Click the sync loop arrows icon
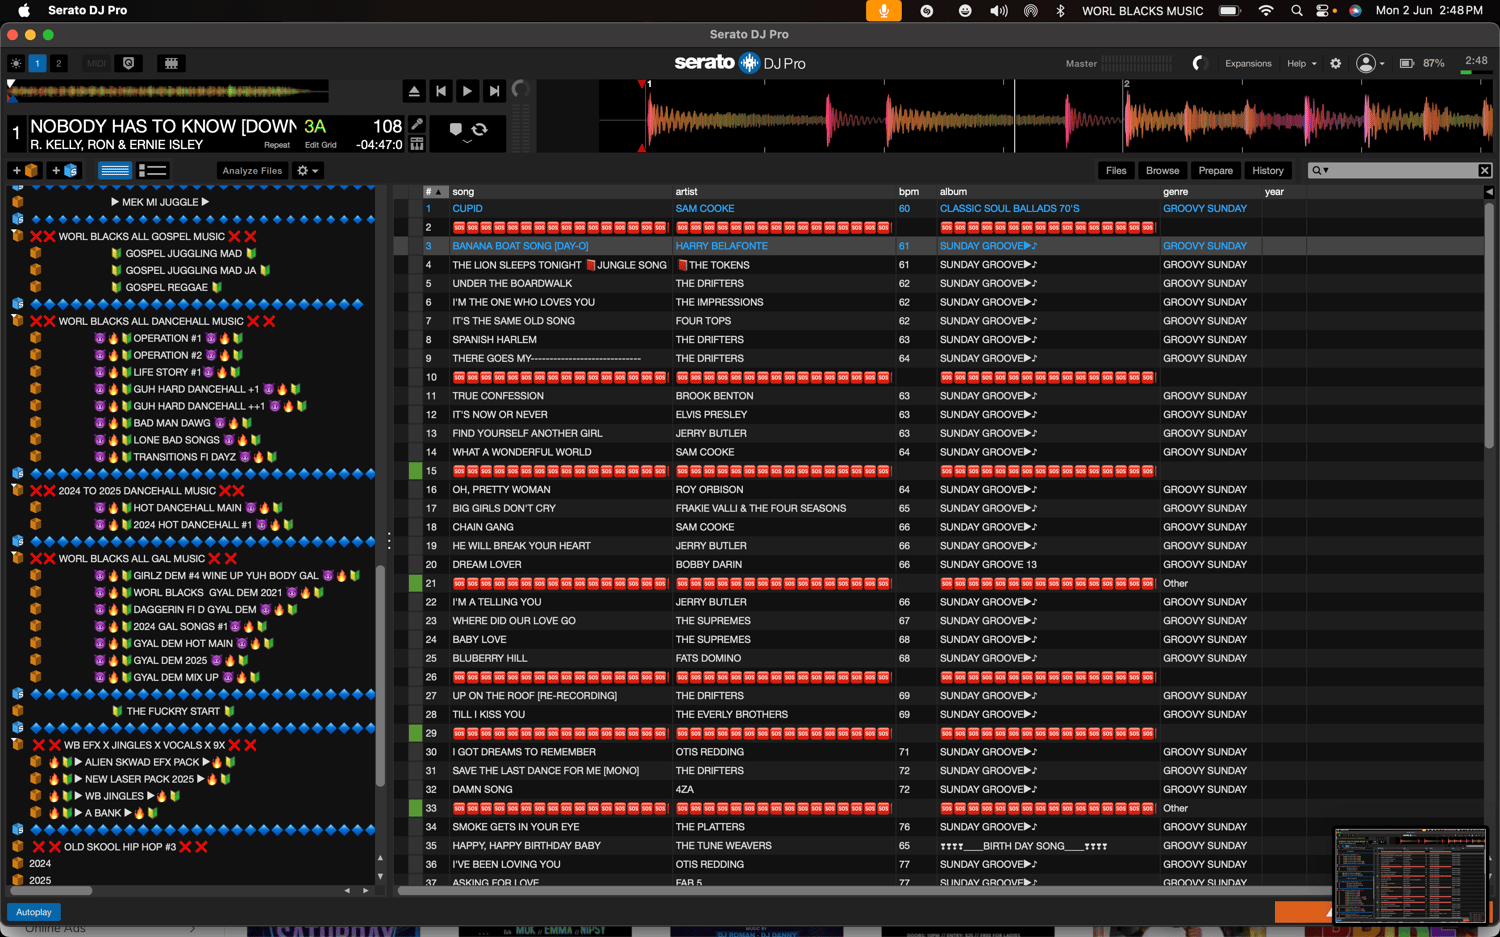The height and width of the screenshot is (937, 1500). click(x=480, y=129)
